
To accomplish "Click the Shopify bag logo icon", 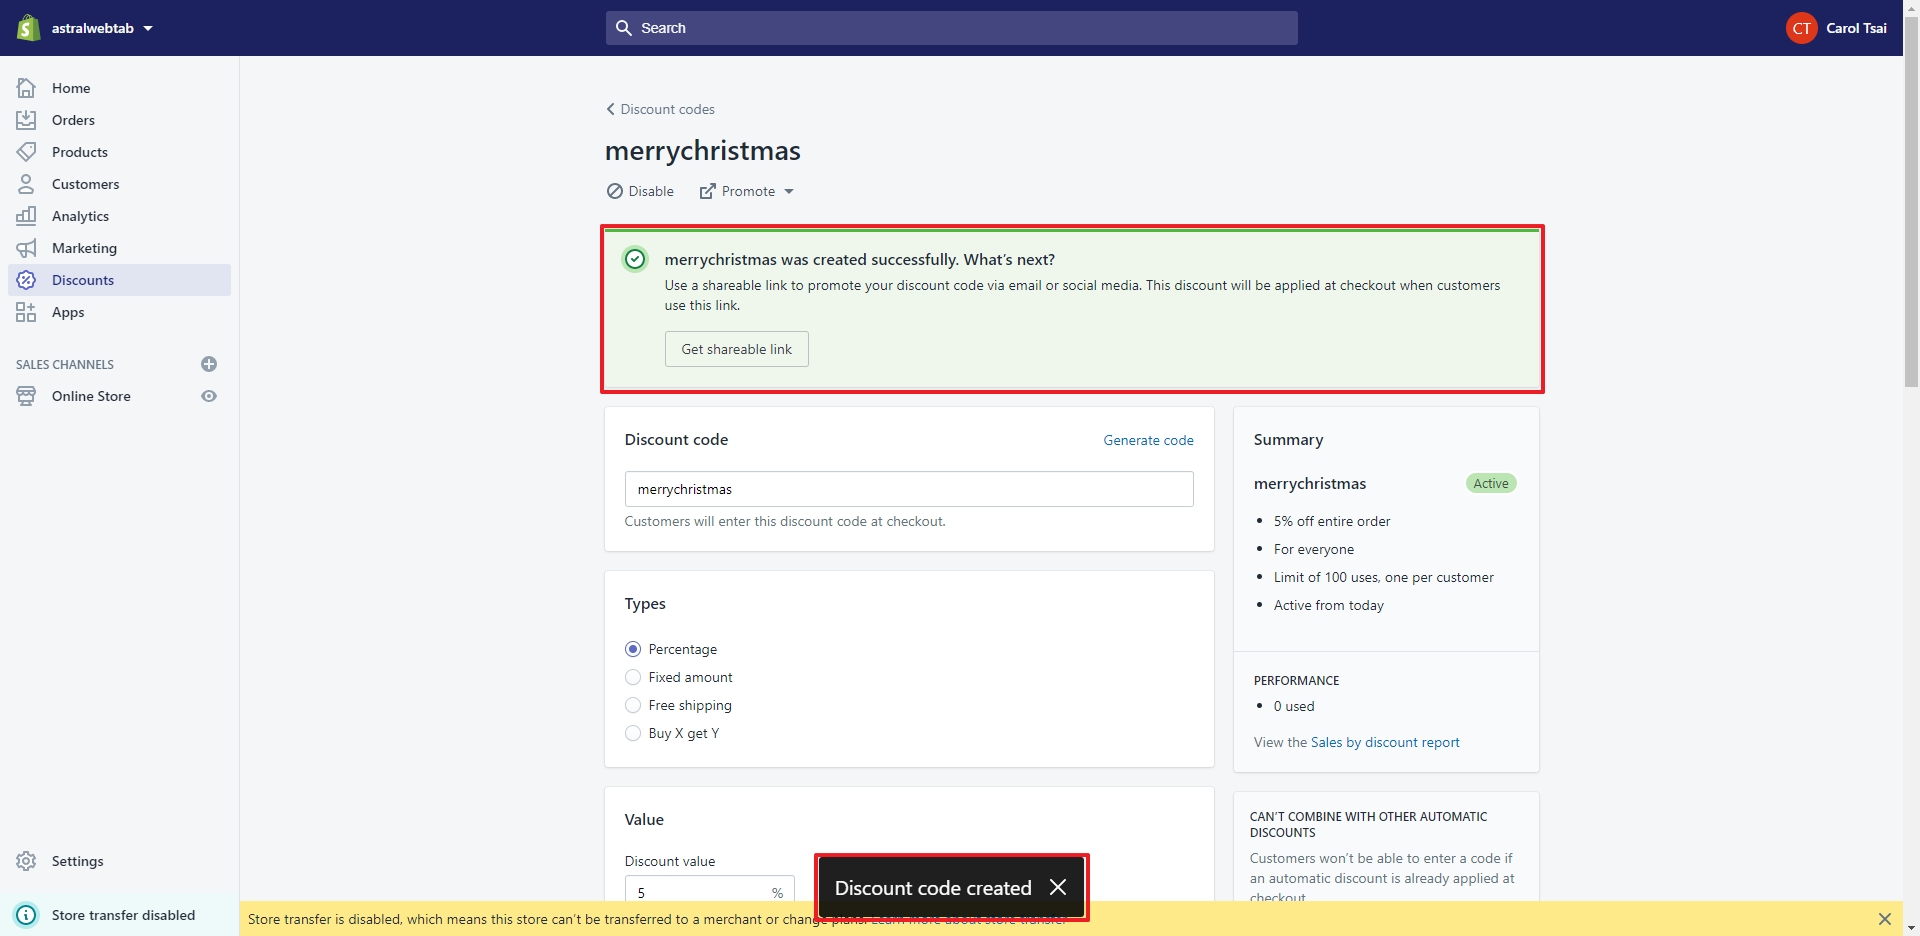I will (28, 28).
